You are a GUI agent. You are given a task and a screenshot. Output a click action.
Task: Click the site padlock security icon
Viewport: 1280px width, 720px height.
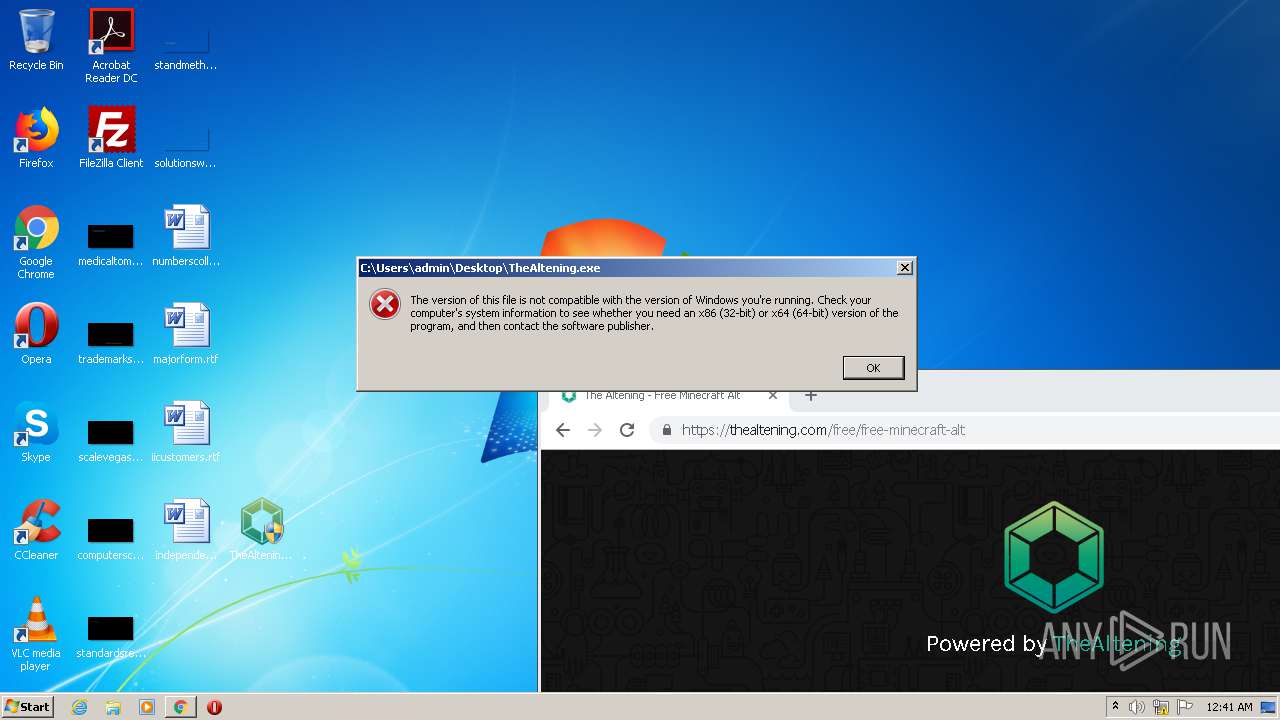[x=667, y=430]
